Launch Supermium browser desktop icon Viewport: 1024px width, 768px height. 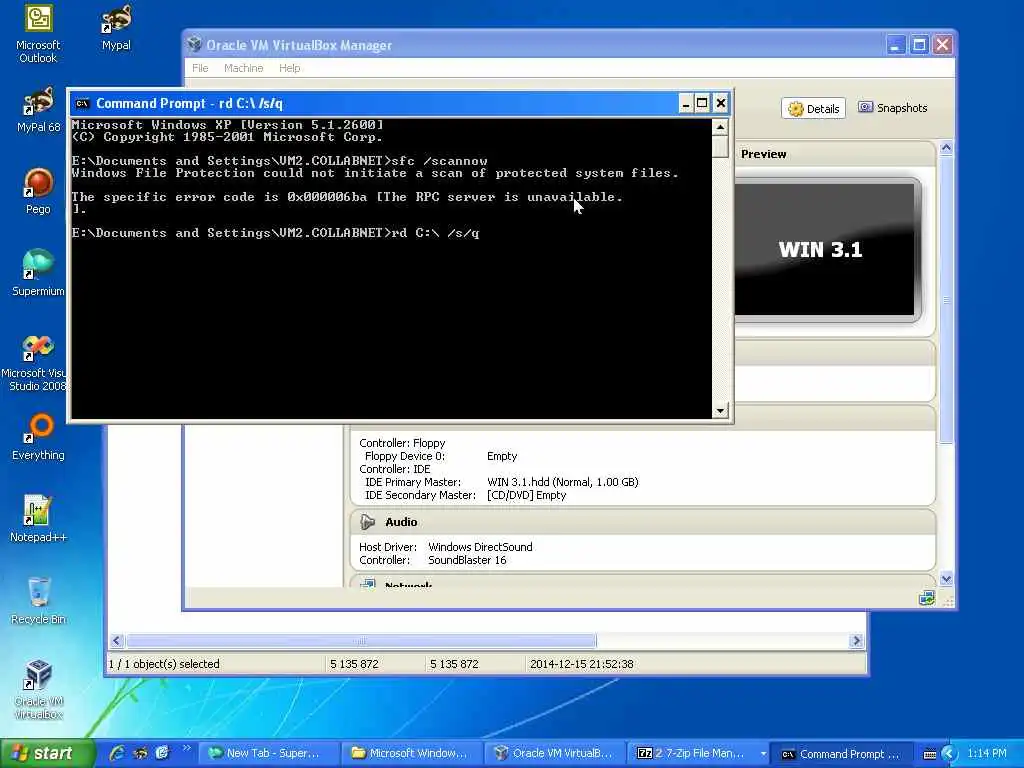(x=38, y=273)
